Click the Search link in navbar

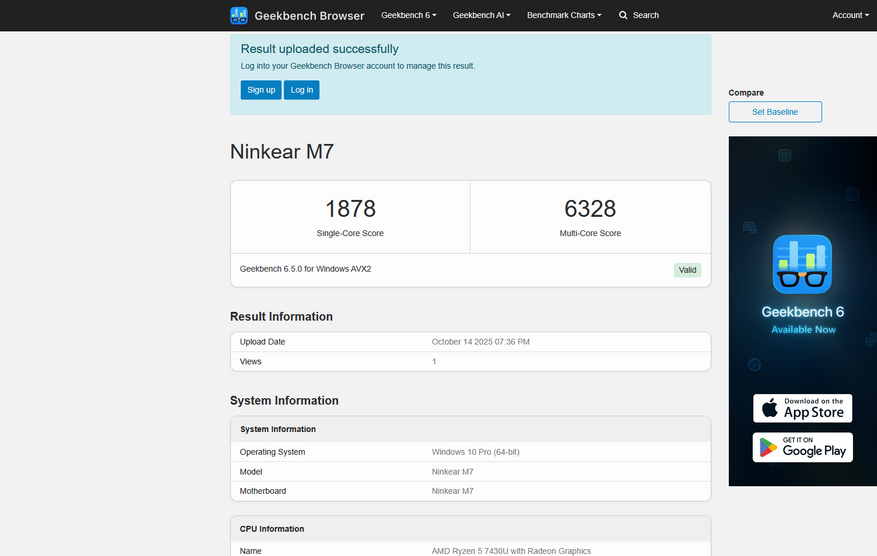645,15
